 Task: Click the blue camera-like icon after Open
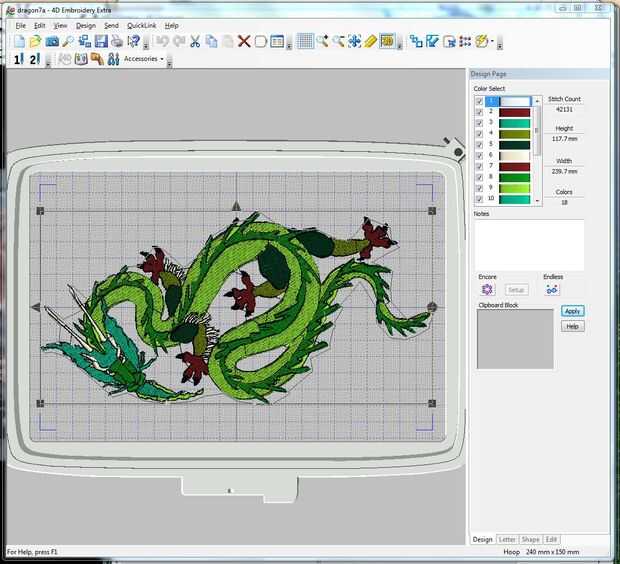click(52, 41)
